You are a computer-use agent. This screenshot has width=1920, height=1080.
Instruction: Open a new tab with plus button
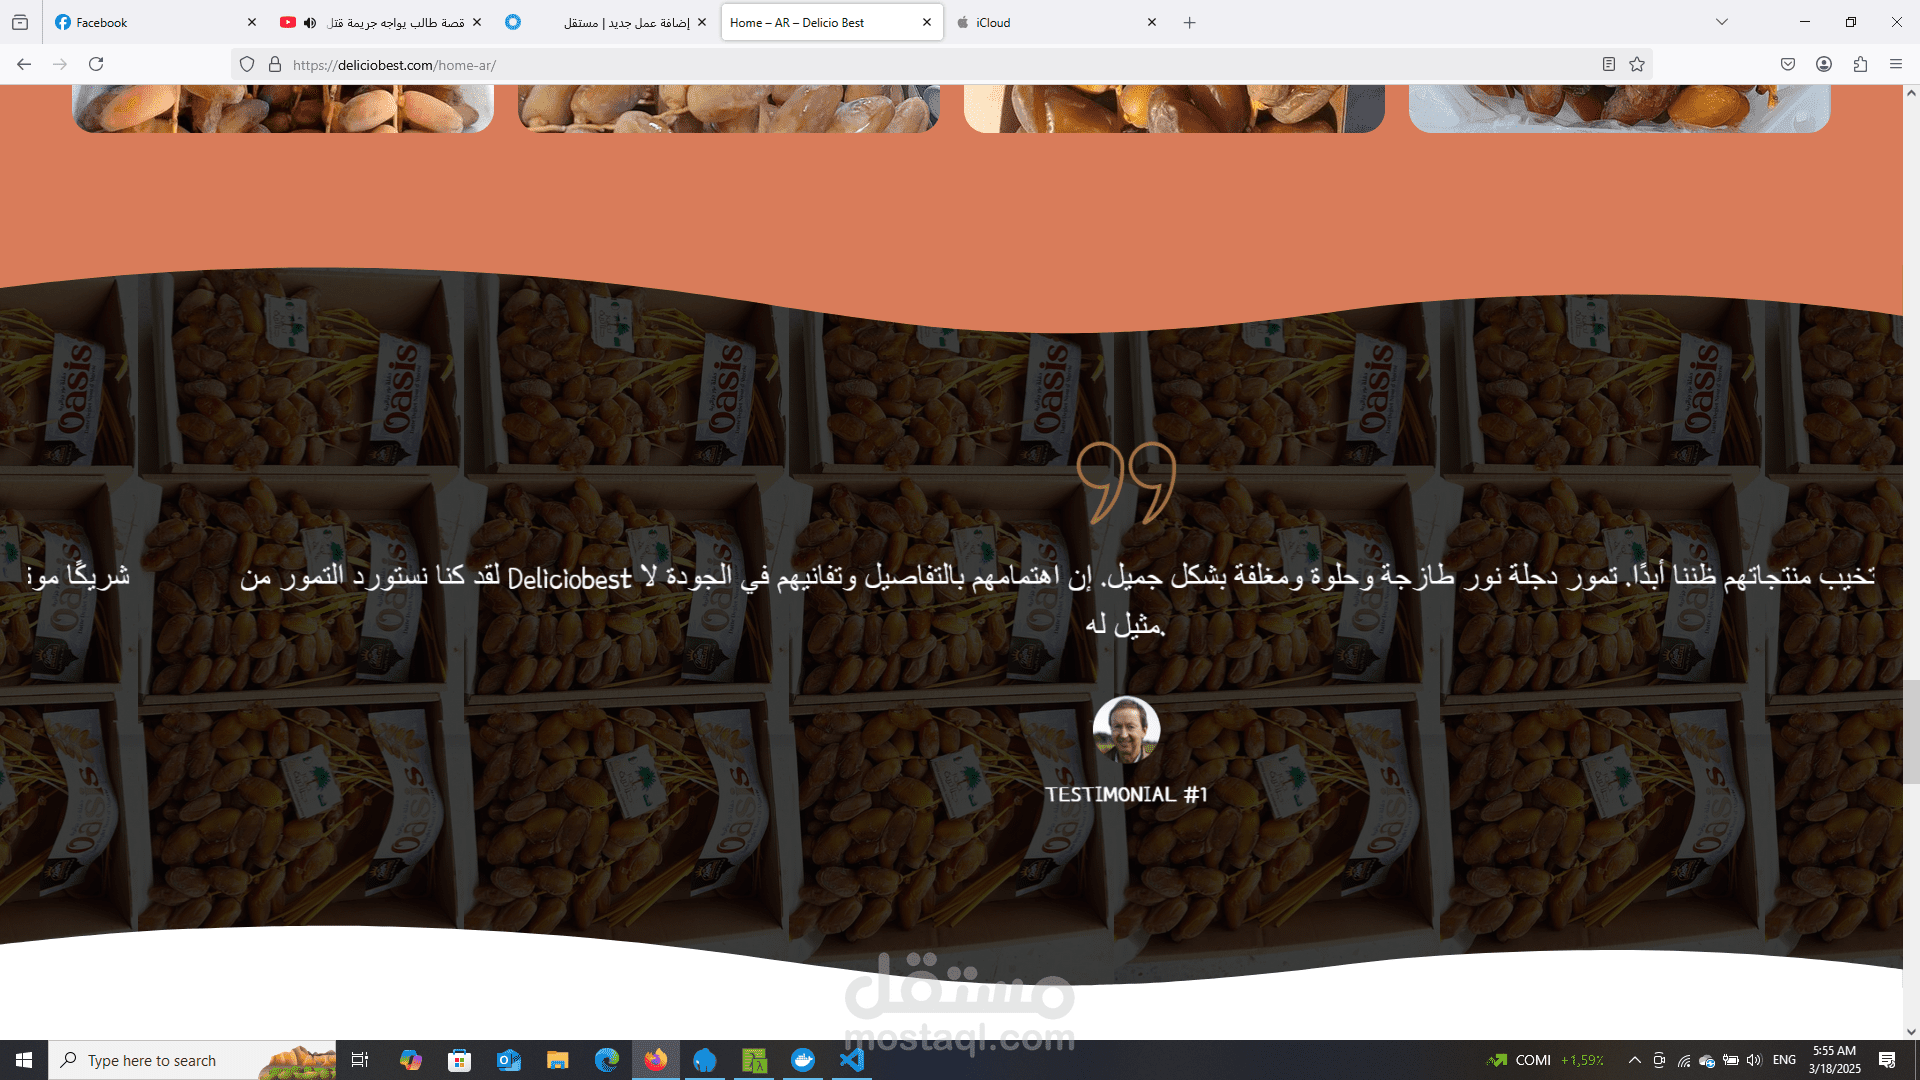tap(1189, 22)
